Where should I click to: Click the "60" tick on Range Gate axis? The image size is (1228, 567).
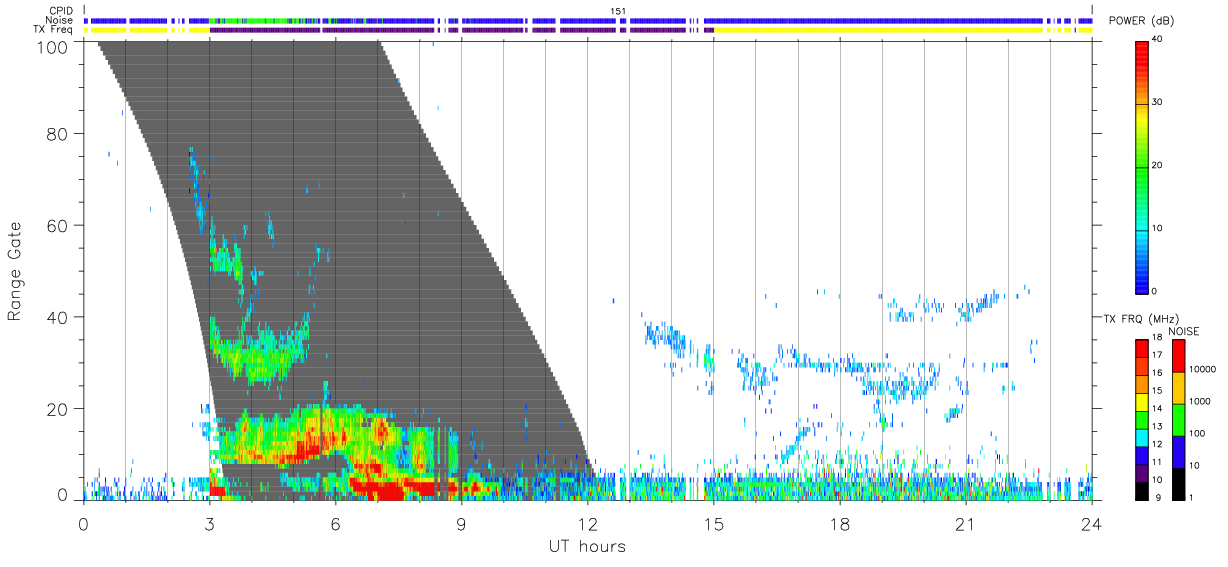56,225
